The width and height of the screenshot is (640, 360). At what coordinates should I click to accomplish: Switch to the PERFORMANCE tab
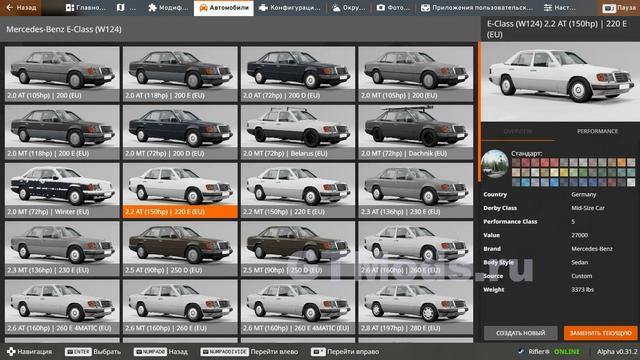click(597, 131)
